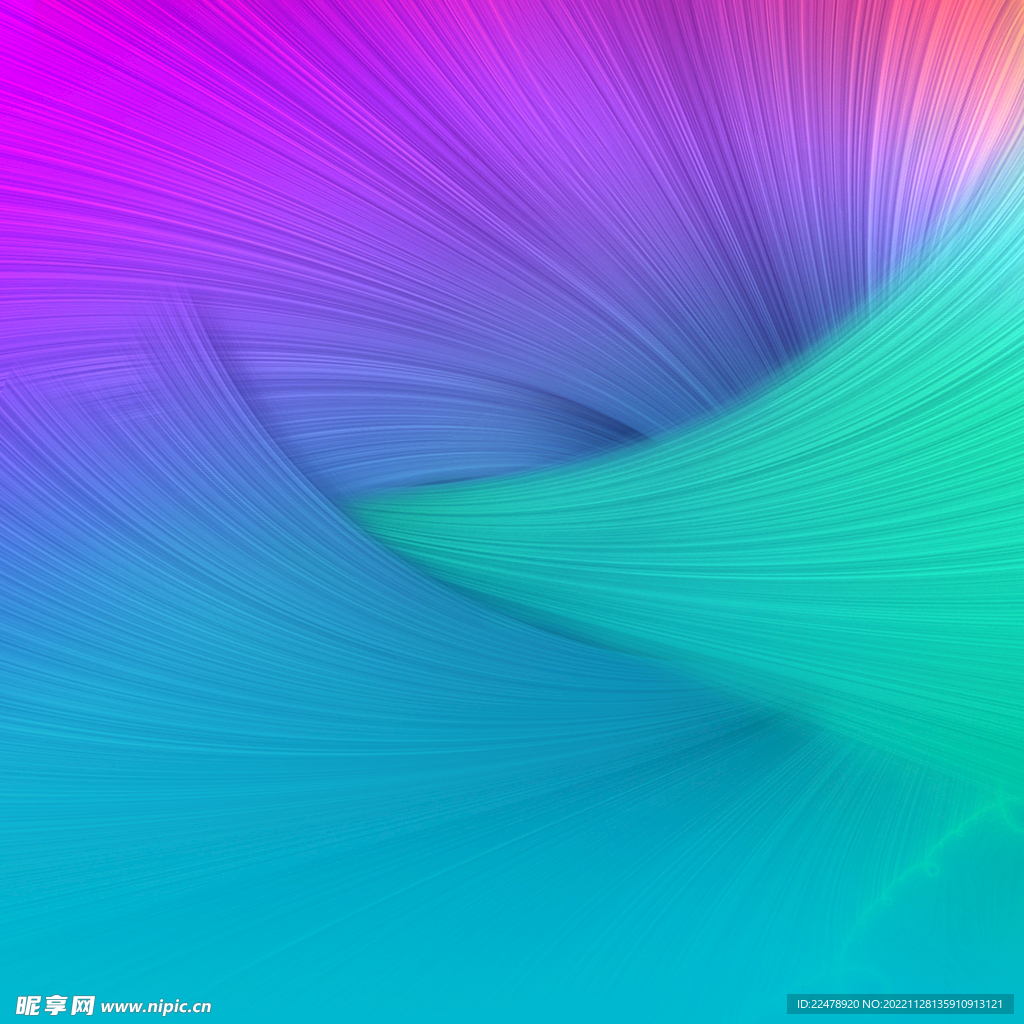This screenshot has width=1024, height=1024.
Task: Open the www.nipic.cn watermark link
Action: (156, 1007)
